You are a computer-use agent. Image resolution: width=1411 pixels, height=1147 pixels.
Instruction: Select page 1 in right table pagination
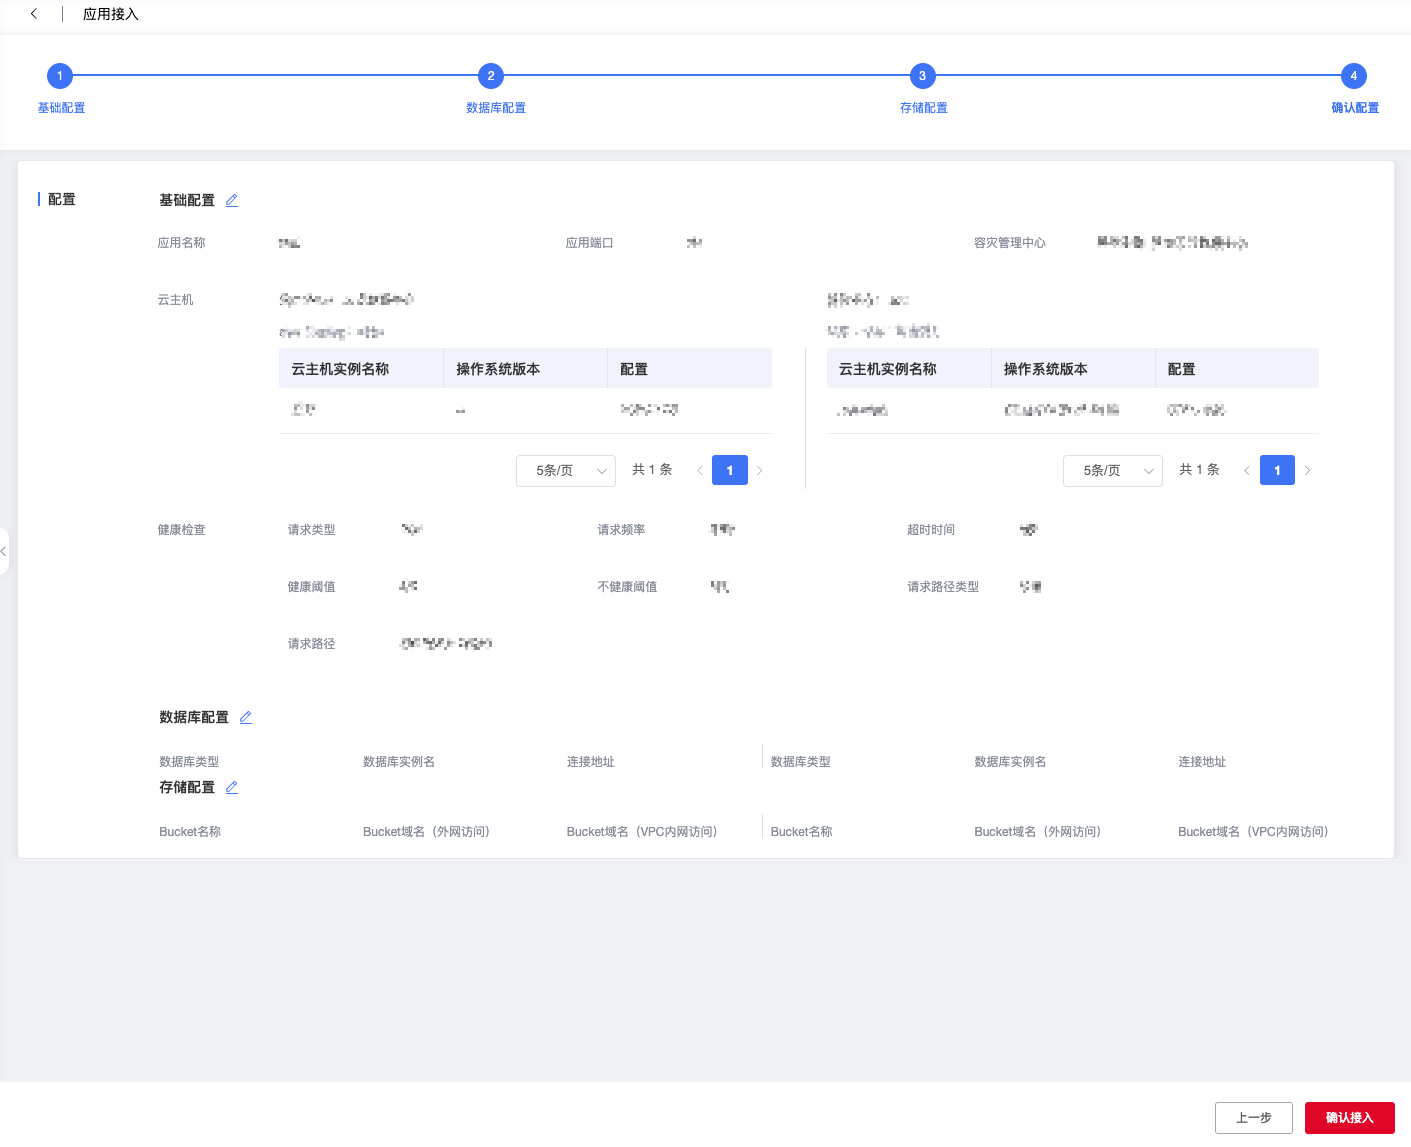(x=1277, y=470)
